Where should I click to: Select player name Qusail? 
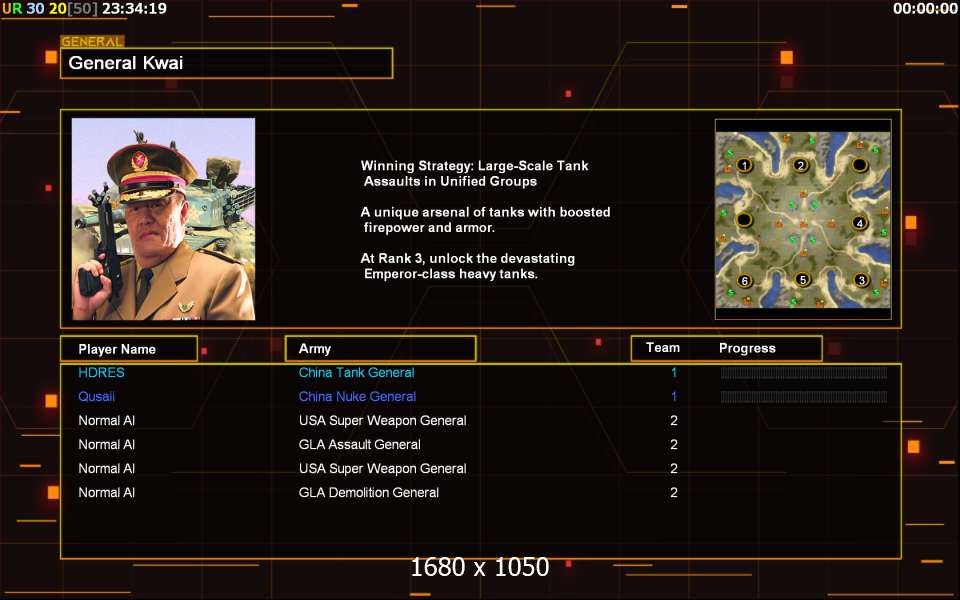pos(97,397)
